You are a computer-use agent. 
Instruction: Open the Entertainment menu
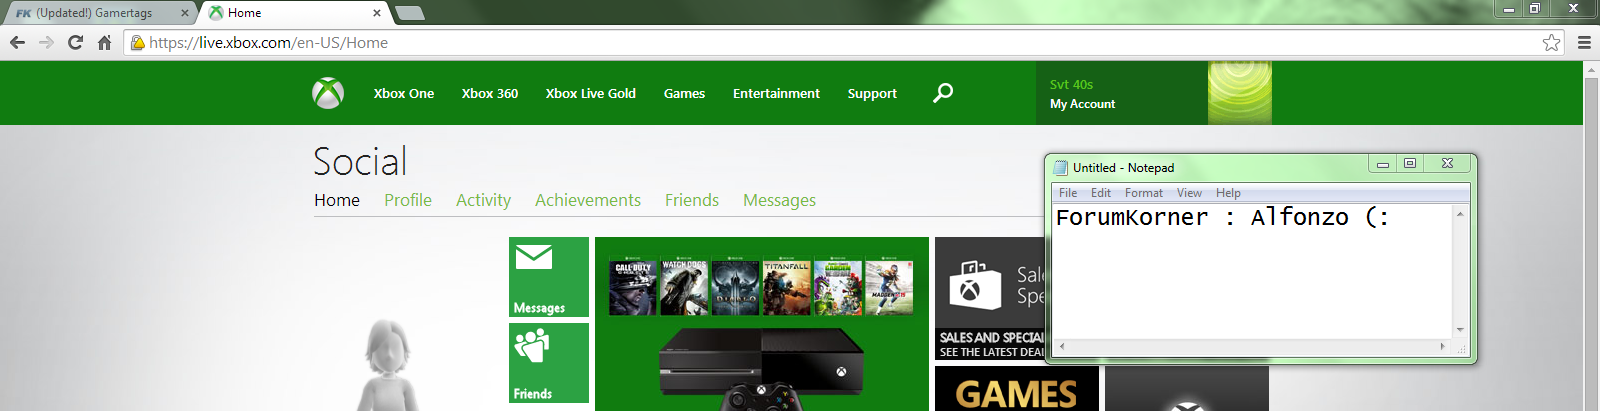coord(776,93)
